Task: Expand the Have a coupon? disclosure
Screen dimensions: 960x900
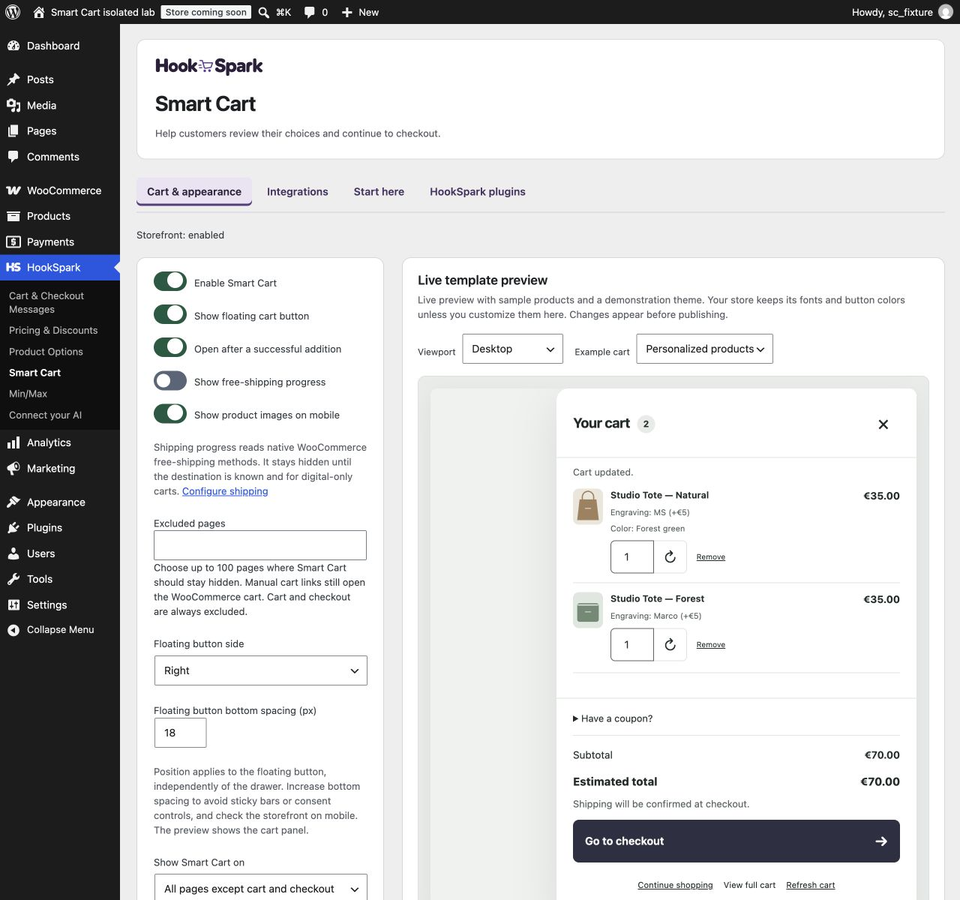Action: point(613,719)
